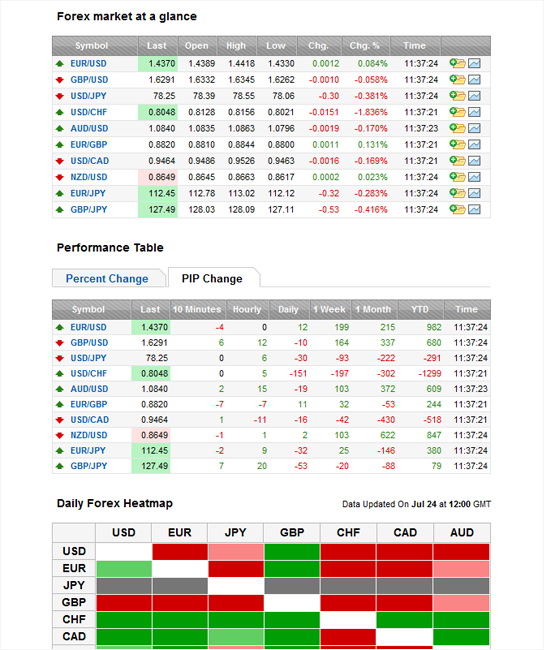Click the chart icon in the GBP/USD row

click(474, 80)
